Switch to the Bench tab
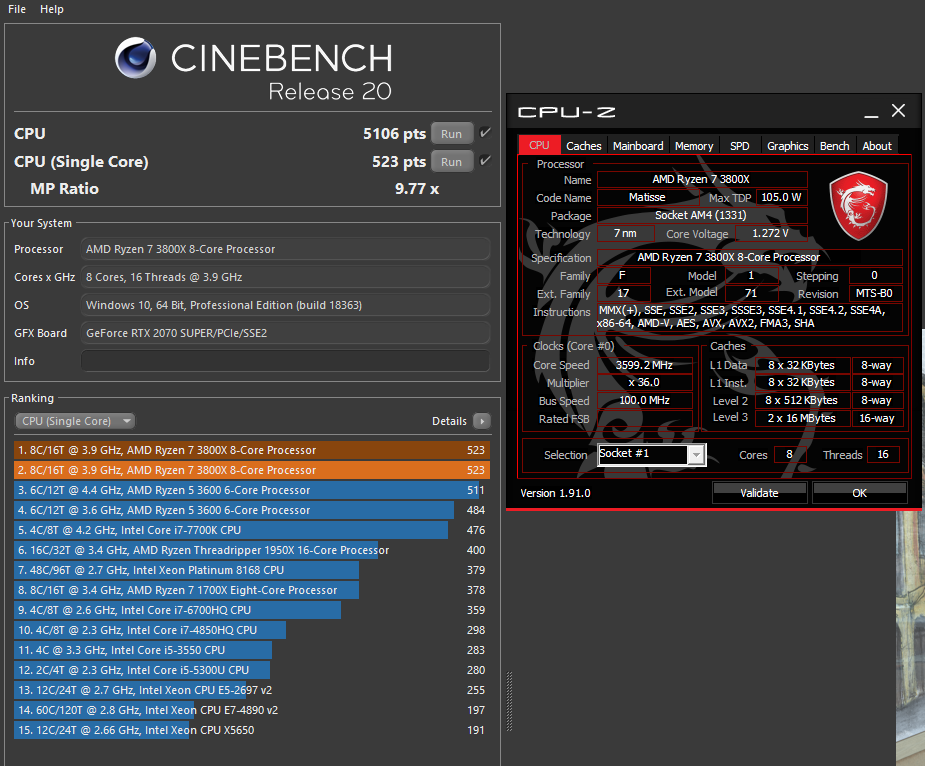This screenshot has width=925, height=766. tap(834, 146)
